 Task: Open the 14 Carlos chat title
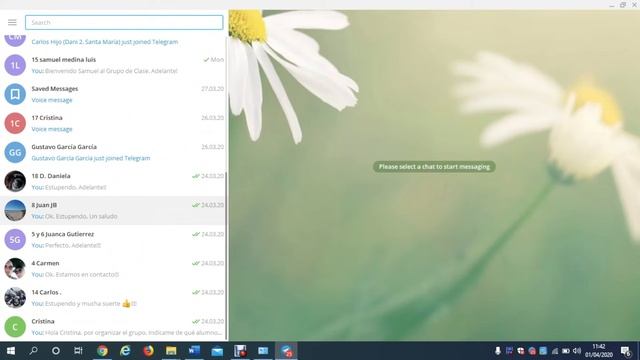(46, 292)
